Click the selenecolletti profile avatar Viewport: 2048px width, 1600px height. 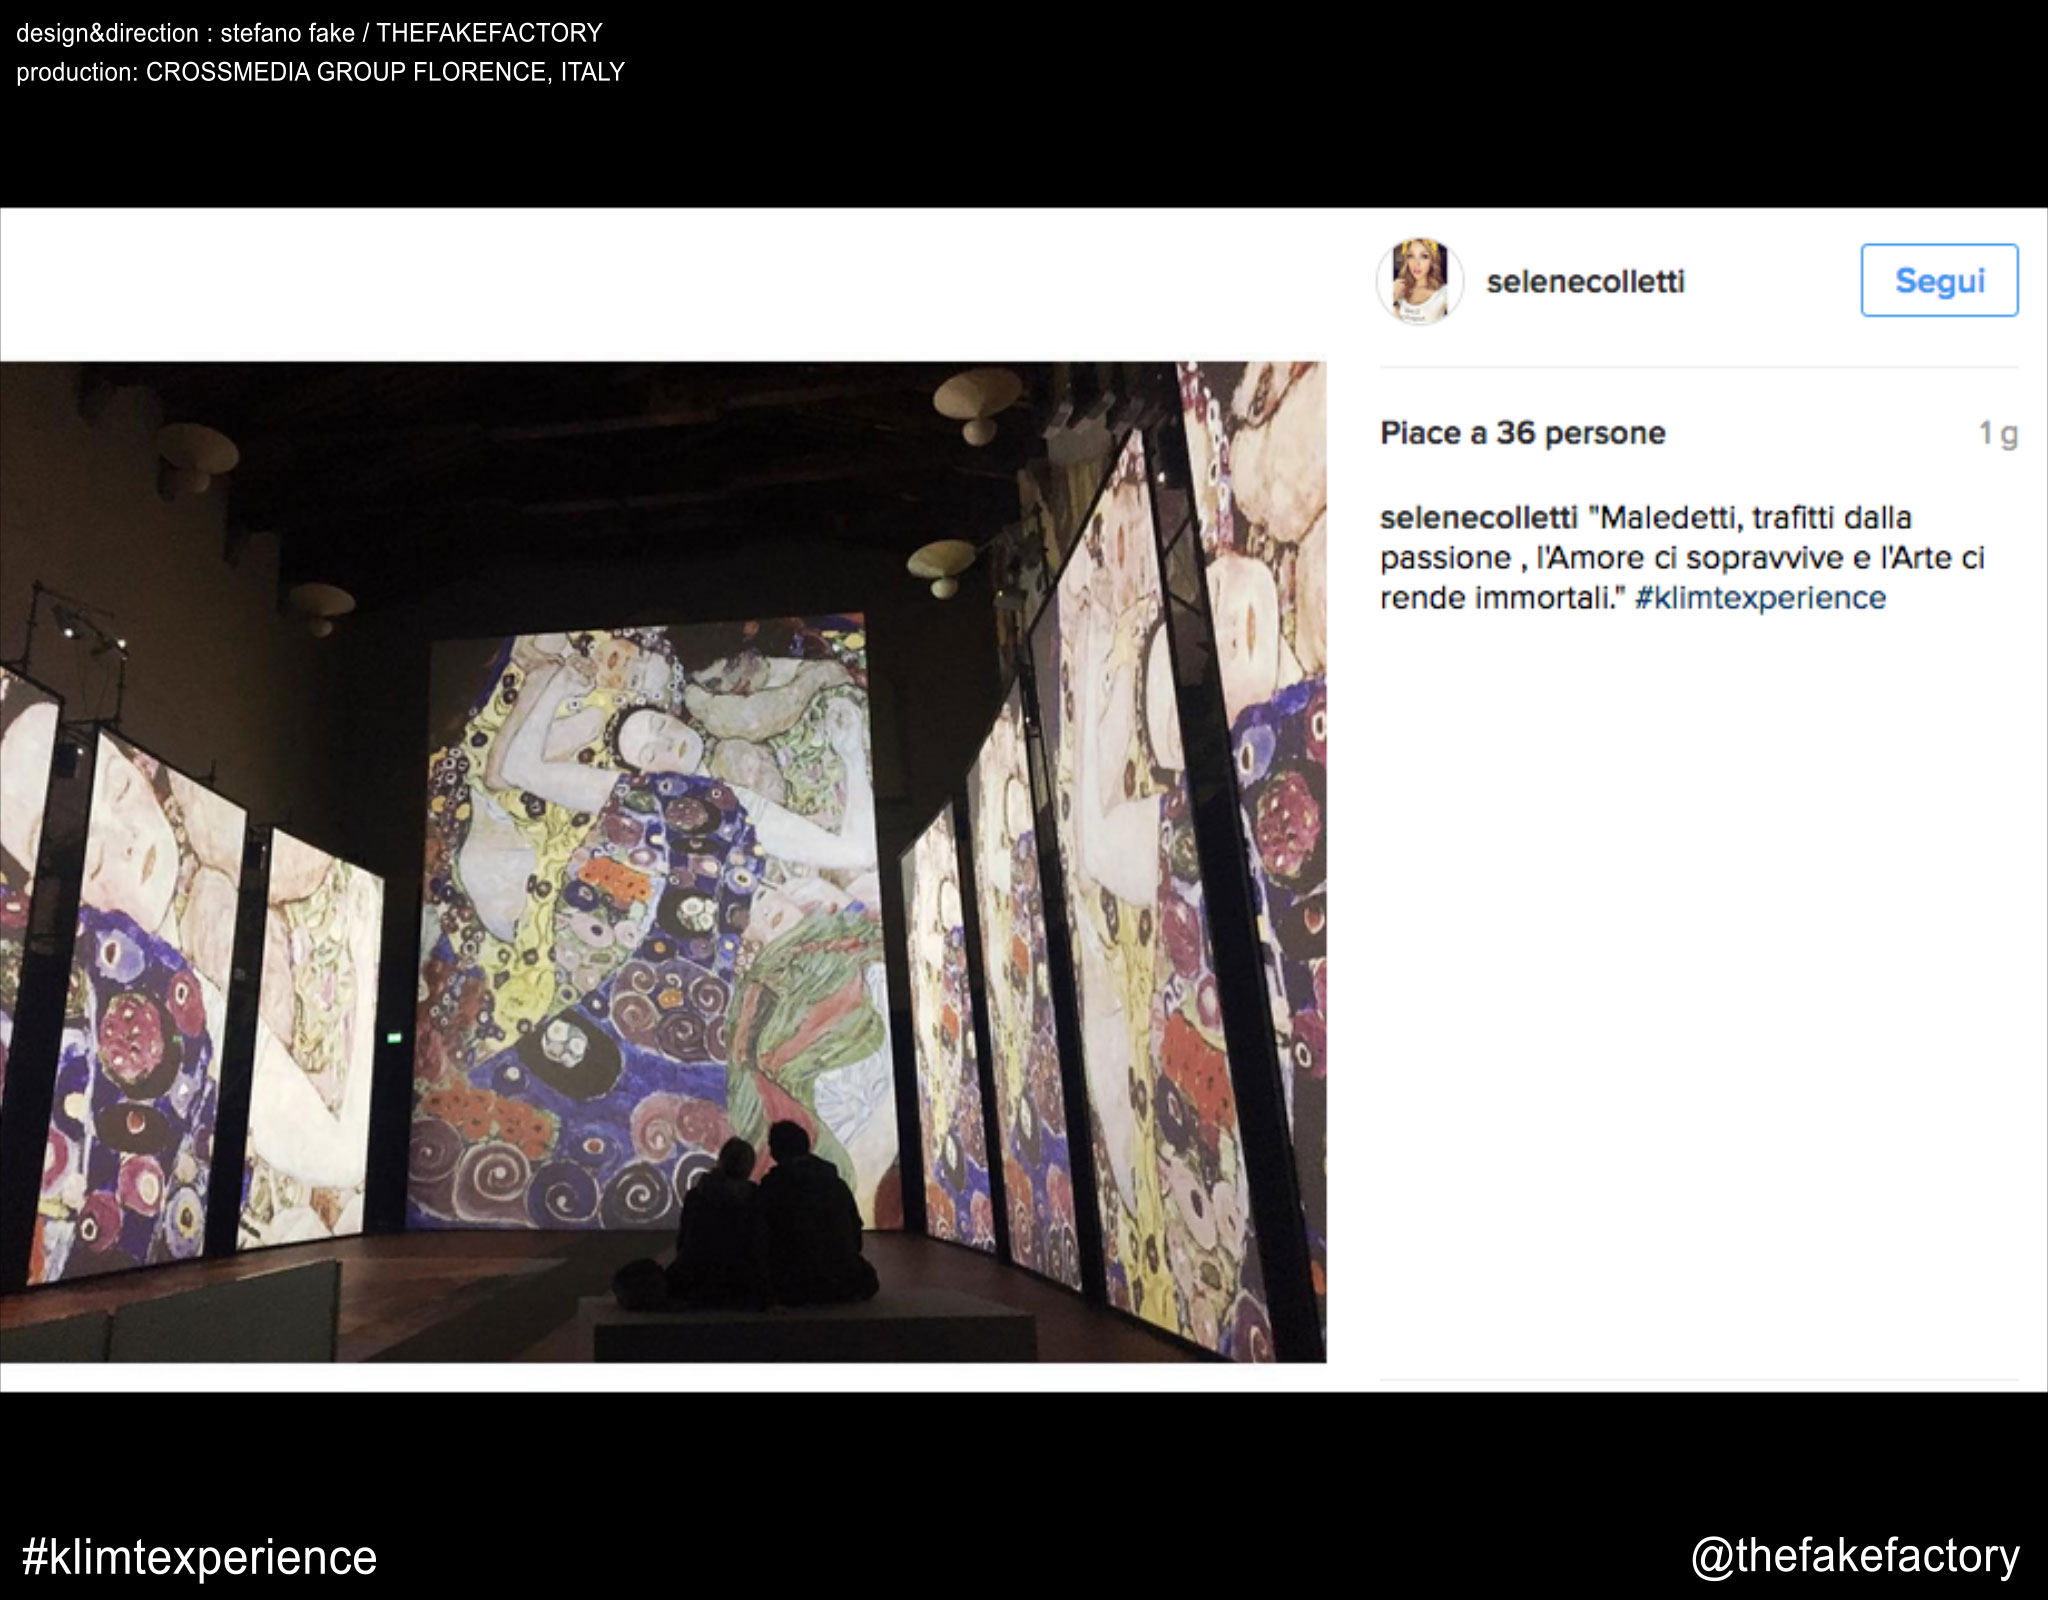[1420, 281]
